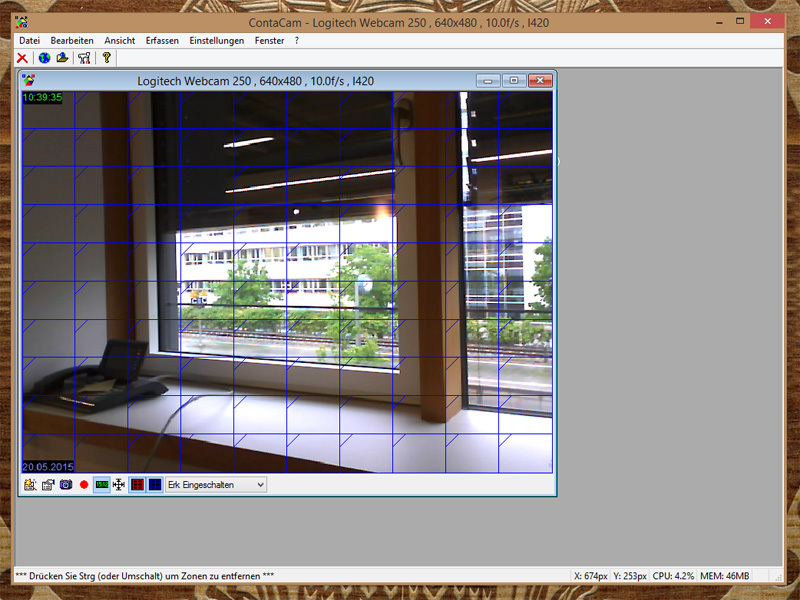The height and width of the screenshot is (600, 800).
Task: Open camera basic settings wizard icon
Action: click(30, 485)
